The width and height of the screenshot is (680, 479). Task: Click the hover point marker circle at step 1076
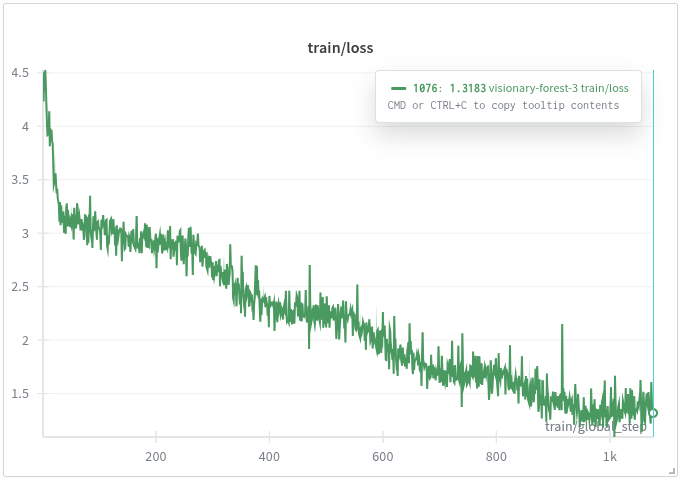tap(653, 412)
